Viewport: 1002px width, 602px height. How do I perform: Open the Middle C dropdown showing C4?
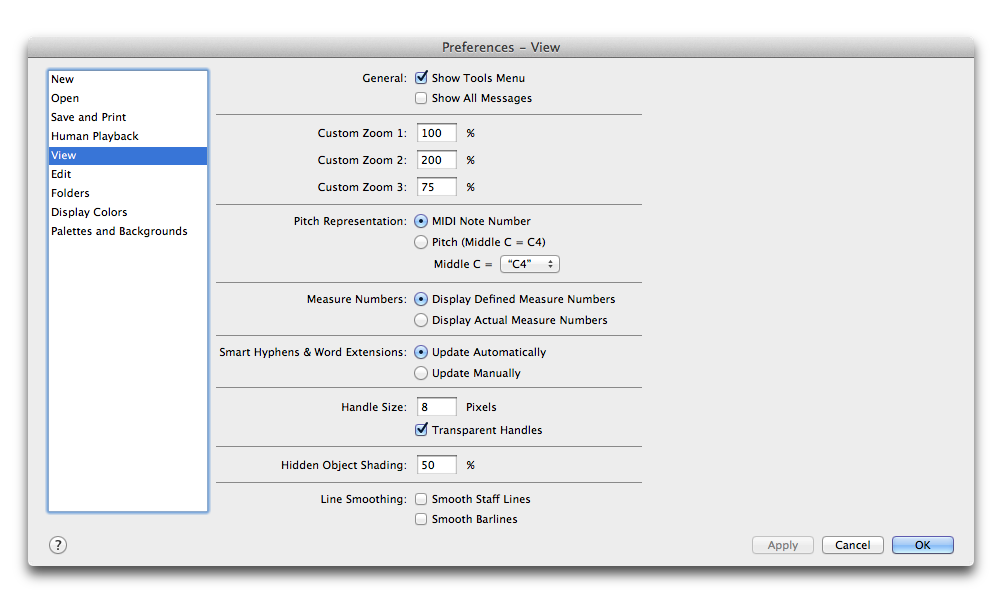529,263
